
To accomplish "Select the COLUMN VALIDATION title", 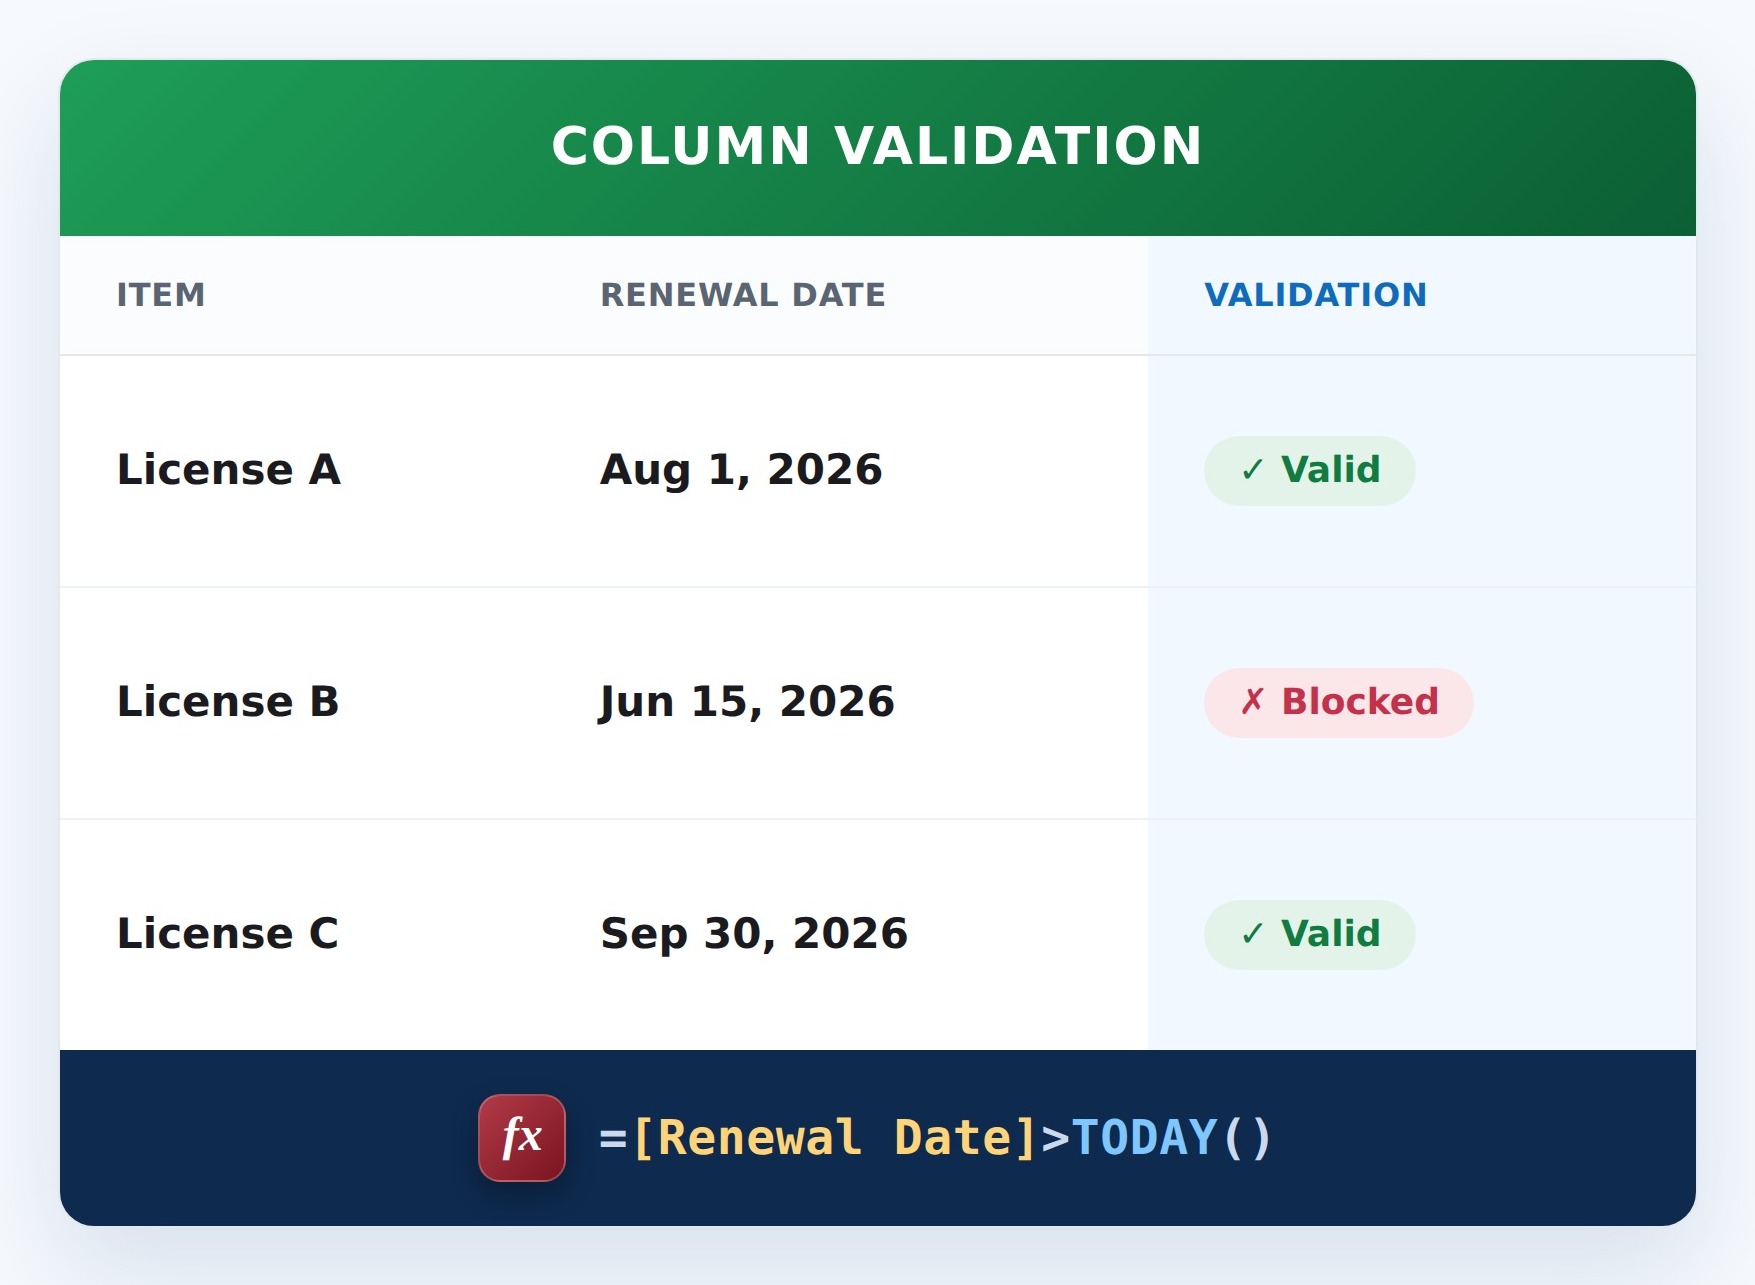I will click(x=877, y=146).
